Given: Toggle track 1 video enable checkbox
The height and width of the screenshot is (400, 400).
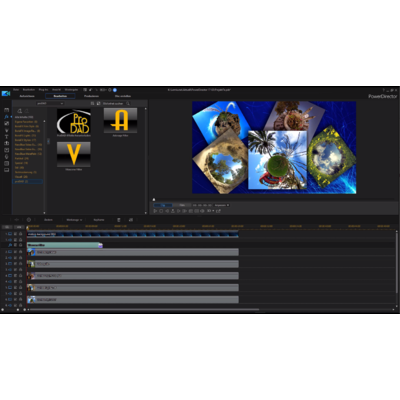Looking at the screenshot, I should [x=15, y=234].
